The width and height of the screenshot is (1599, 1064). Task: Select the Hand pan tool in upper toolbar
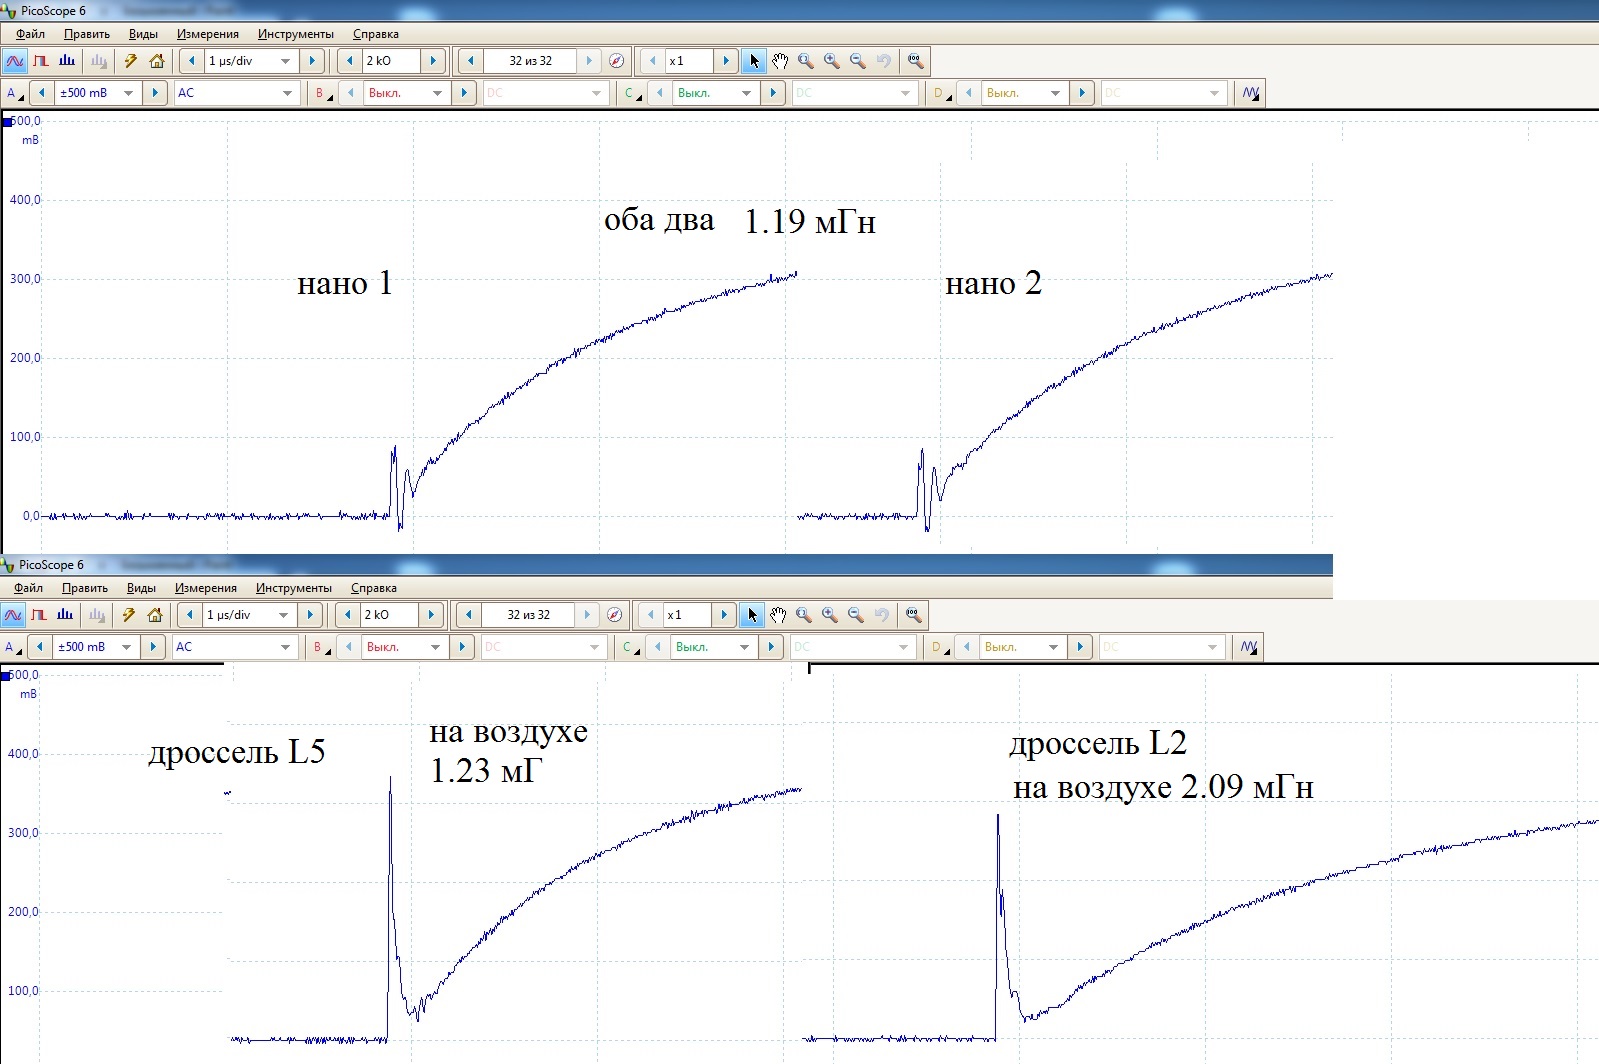pos(780,61)
